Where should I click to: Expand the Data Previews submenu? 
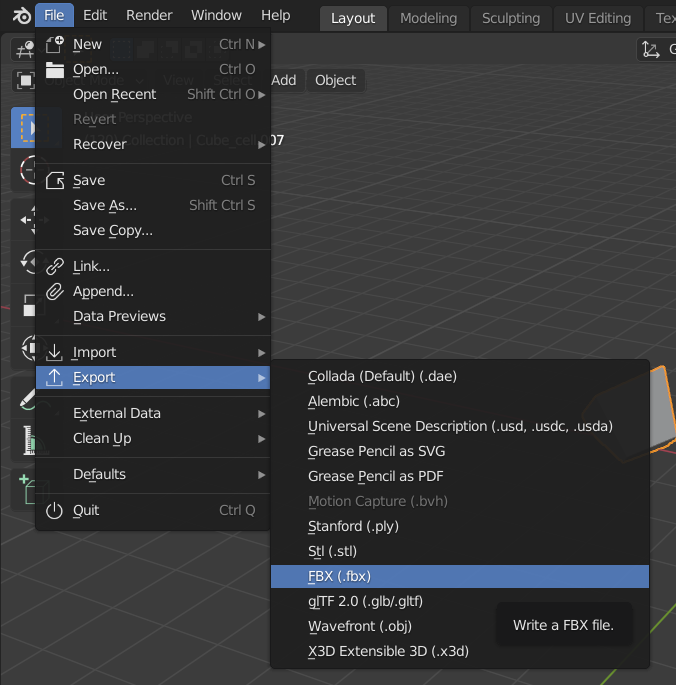pyautogui.click(x=153, y=316)
